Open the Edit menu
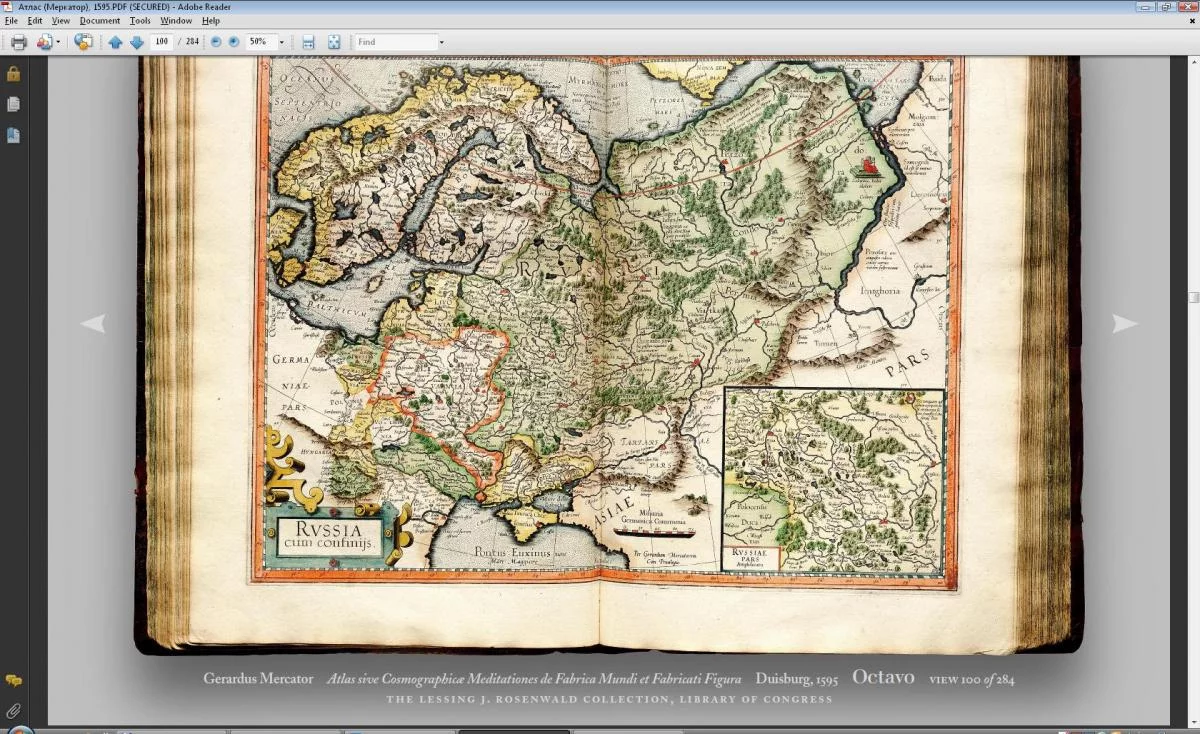Viewport: 1200px width, 734px height. [x=35, y=20]
